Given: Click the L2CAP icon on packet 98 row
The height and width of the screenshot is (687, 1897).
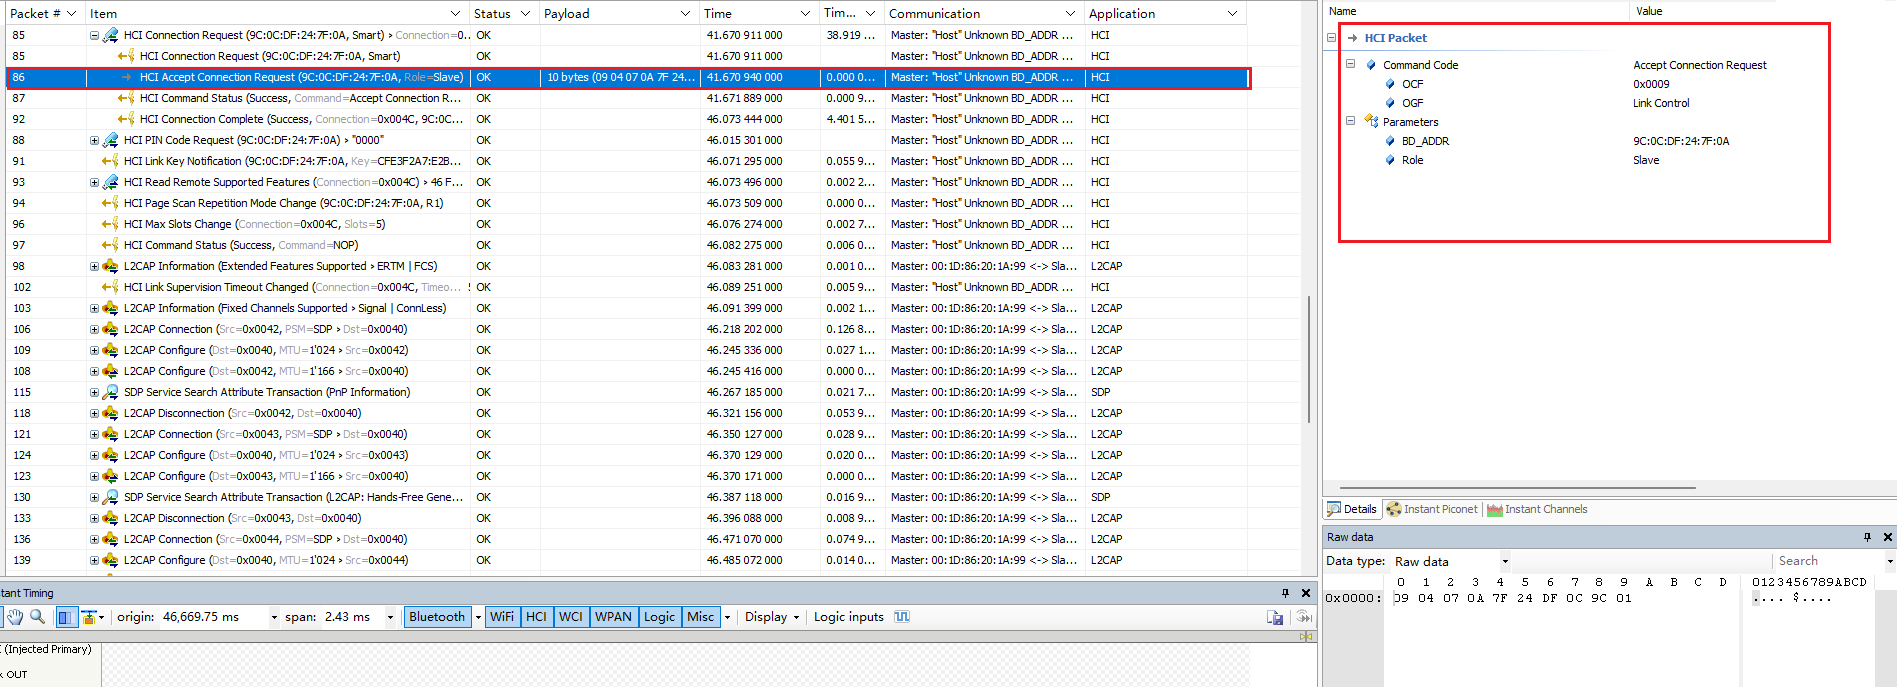Looking at the screenshot, I should point(111,266).
